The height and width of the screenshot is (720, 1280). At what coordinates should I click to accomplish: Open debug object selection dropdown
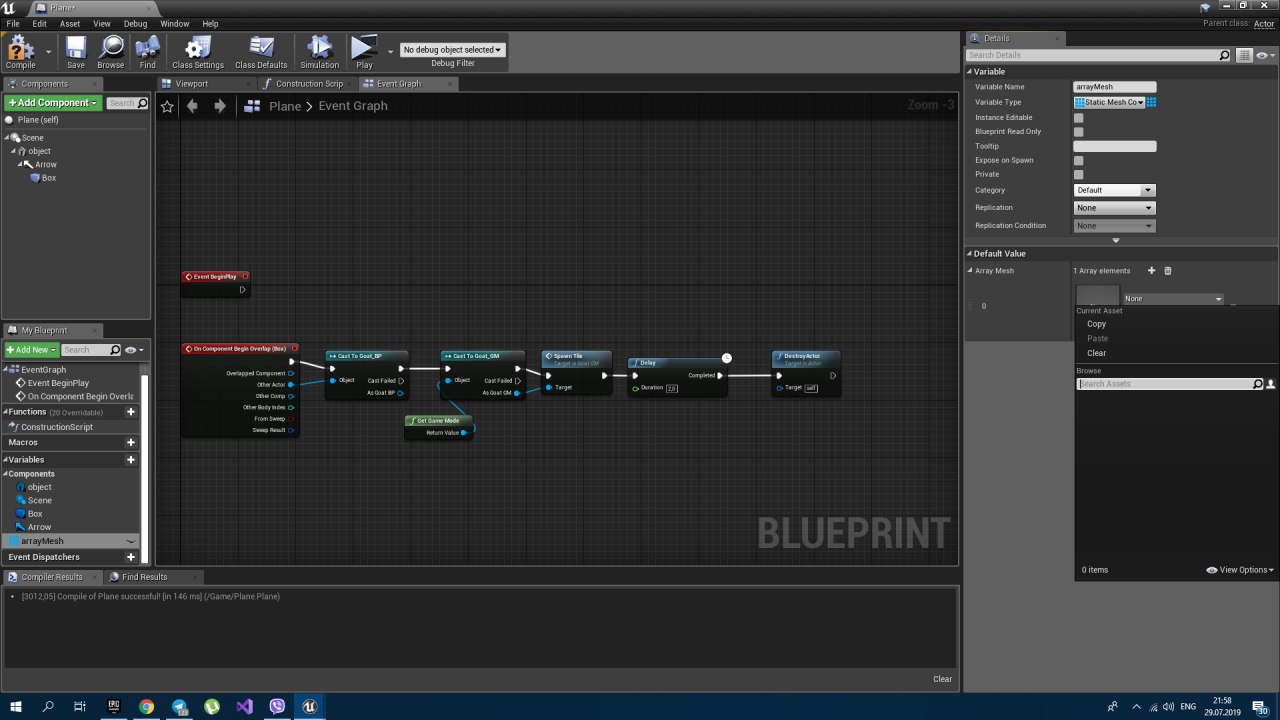tap(453, 50)
